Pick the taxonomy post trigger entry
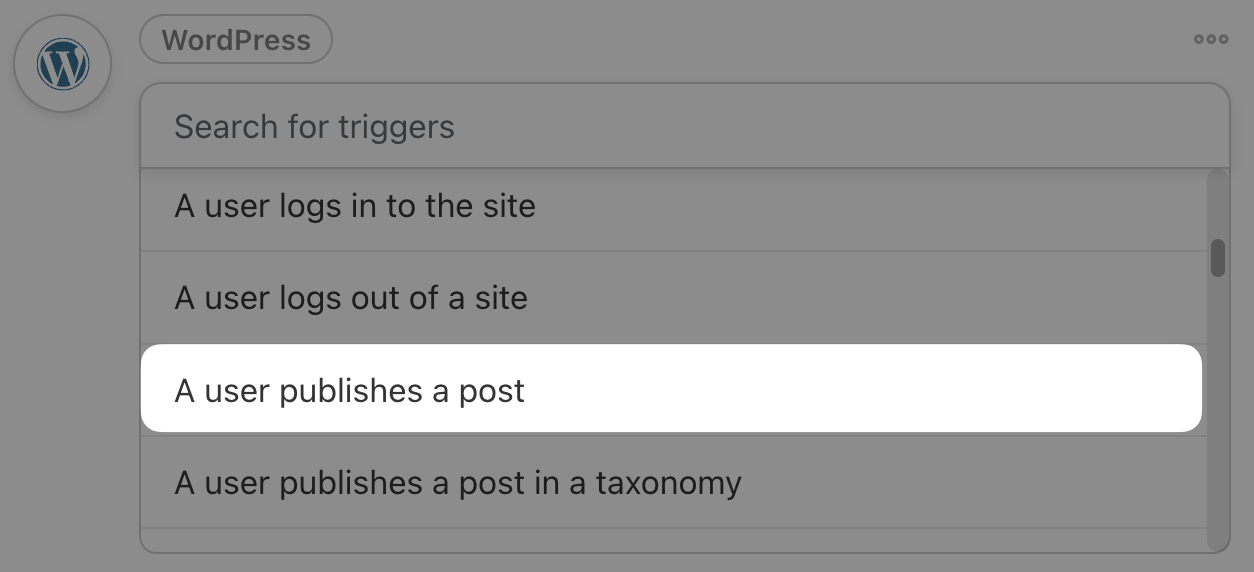This screenshot has height=572, width=1254. pos(673,482)
